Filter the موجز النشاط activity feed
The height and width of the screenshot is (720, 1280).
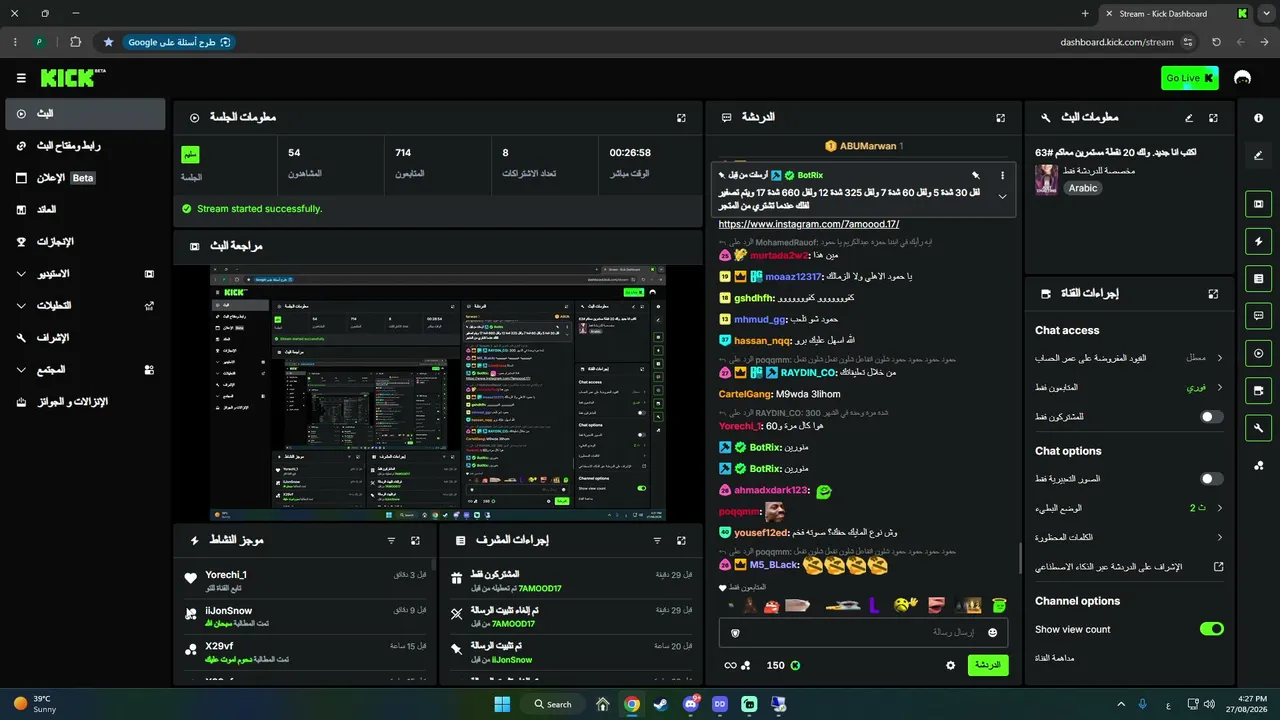pyautogui.click(x=391, y=540)
